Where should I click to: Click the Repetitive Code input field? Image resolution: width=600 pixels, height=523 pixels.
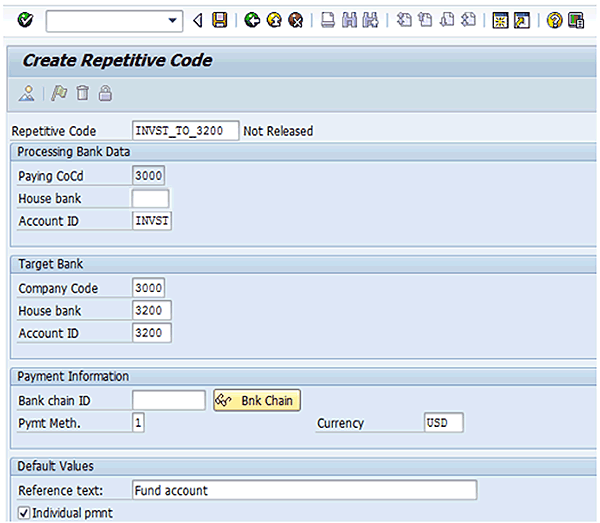[x=185, y=131]
